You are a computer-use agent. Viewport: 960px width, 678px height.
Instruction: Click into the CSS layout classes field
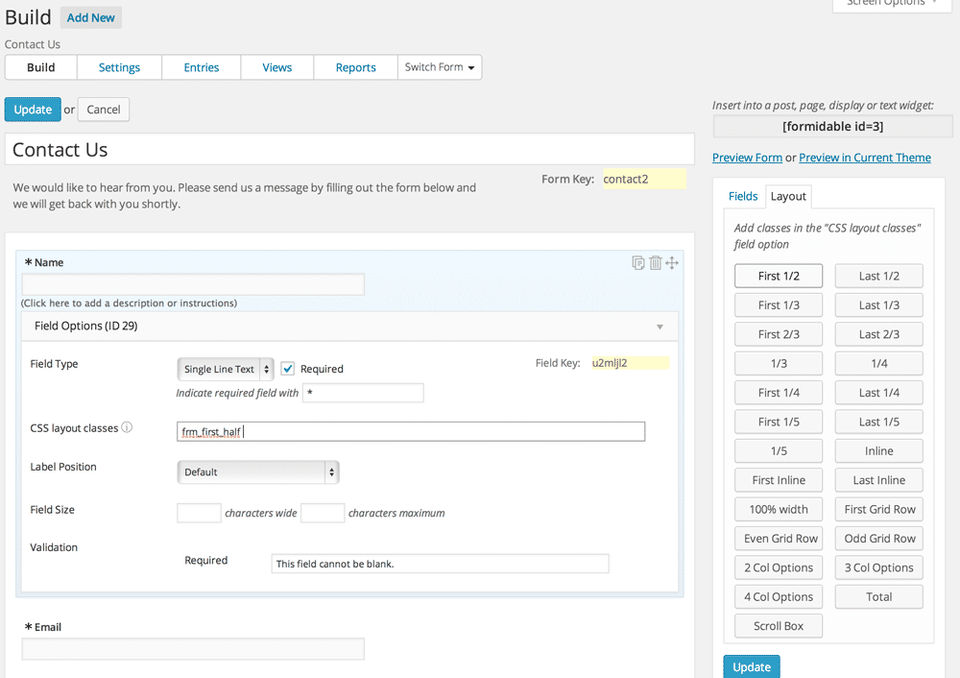[410, 432]
